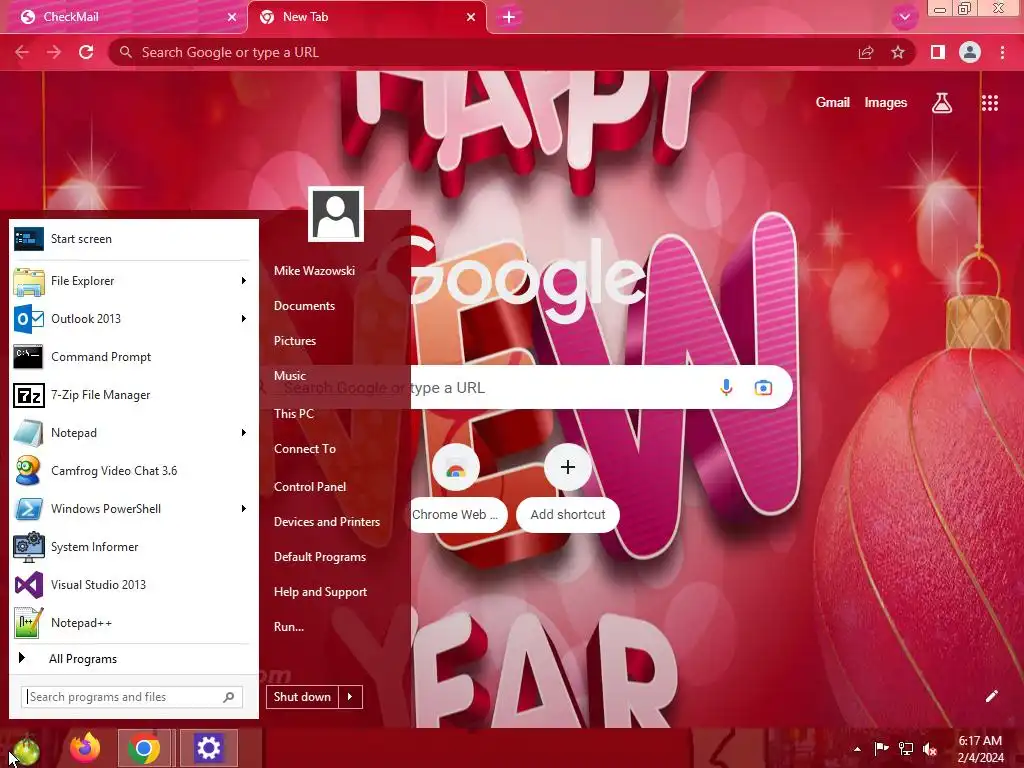Close the CheckMail tab
This screenshot has height=768, width=1024.
pyautogui.click(x=232, y=17)
